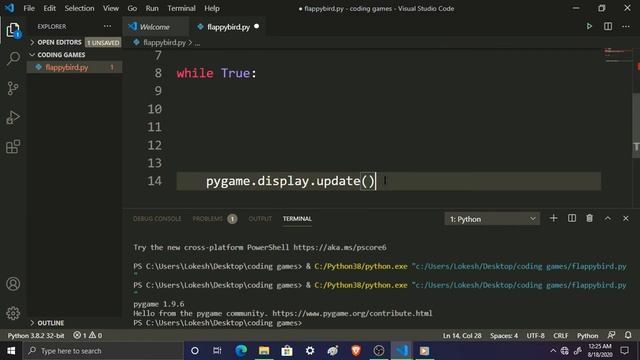This screenshot has width=640, height=360.
Task: Open OBS Studio from taskbar
Action: (x=379, y=351)
